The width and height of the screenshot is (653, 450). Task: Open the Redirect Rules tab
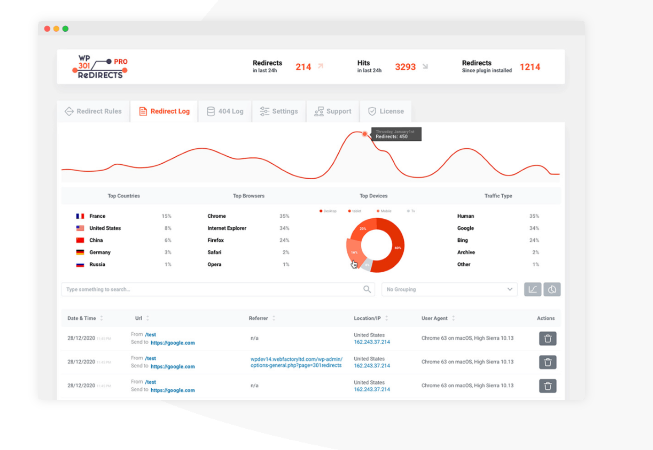[x=93, y=111]
